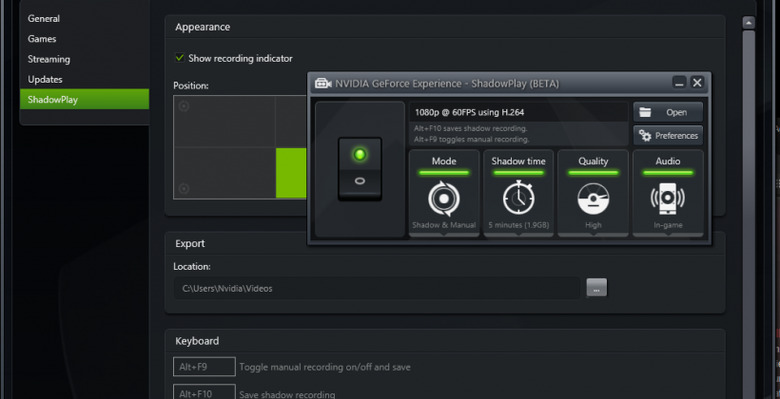Screen dimensions: 780x399
Task: Open the recordings folder with Open button
Action: click(668, 112)
